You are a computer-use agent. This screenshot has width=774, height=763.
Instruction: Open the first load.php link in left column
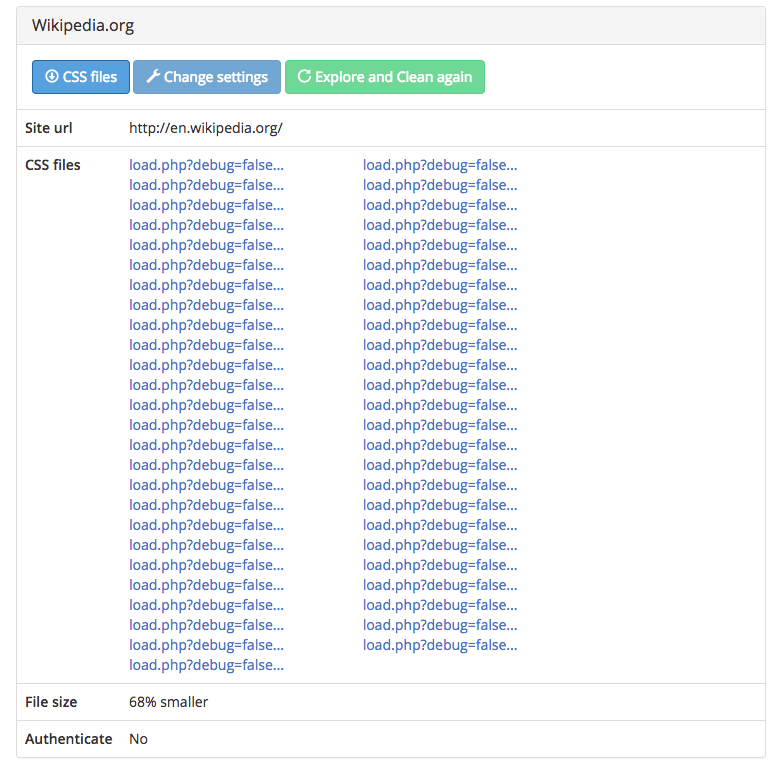(x=206, y=165)
